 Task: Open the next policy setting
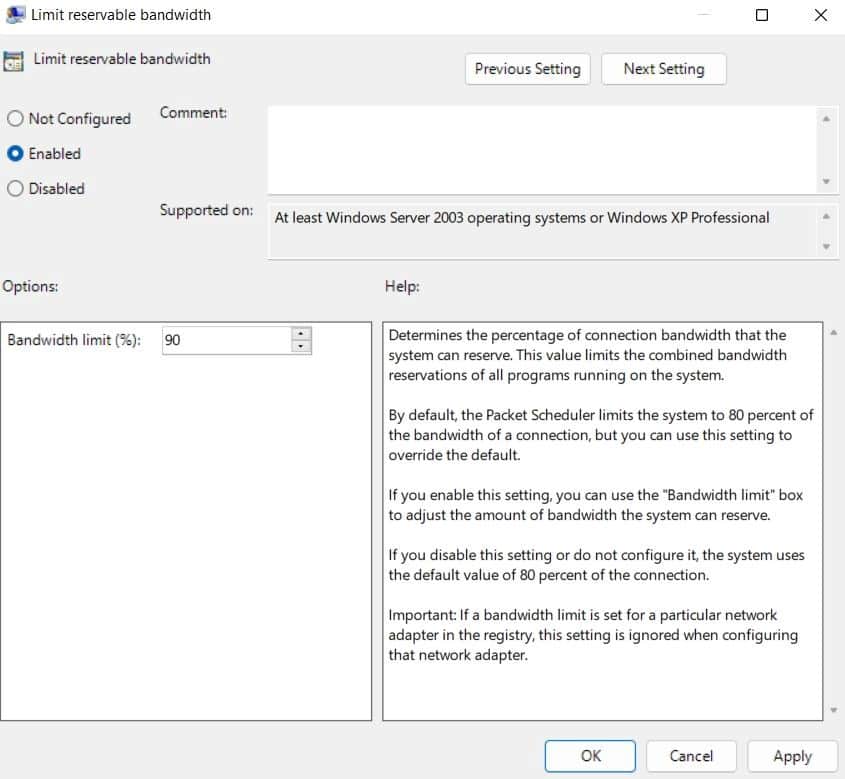(663, 69)
